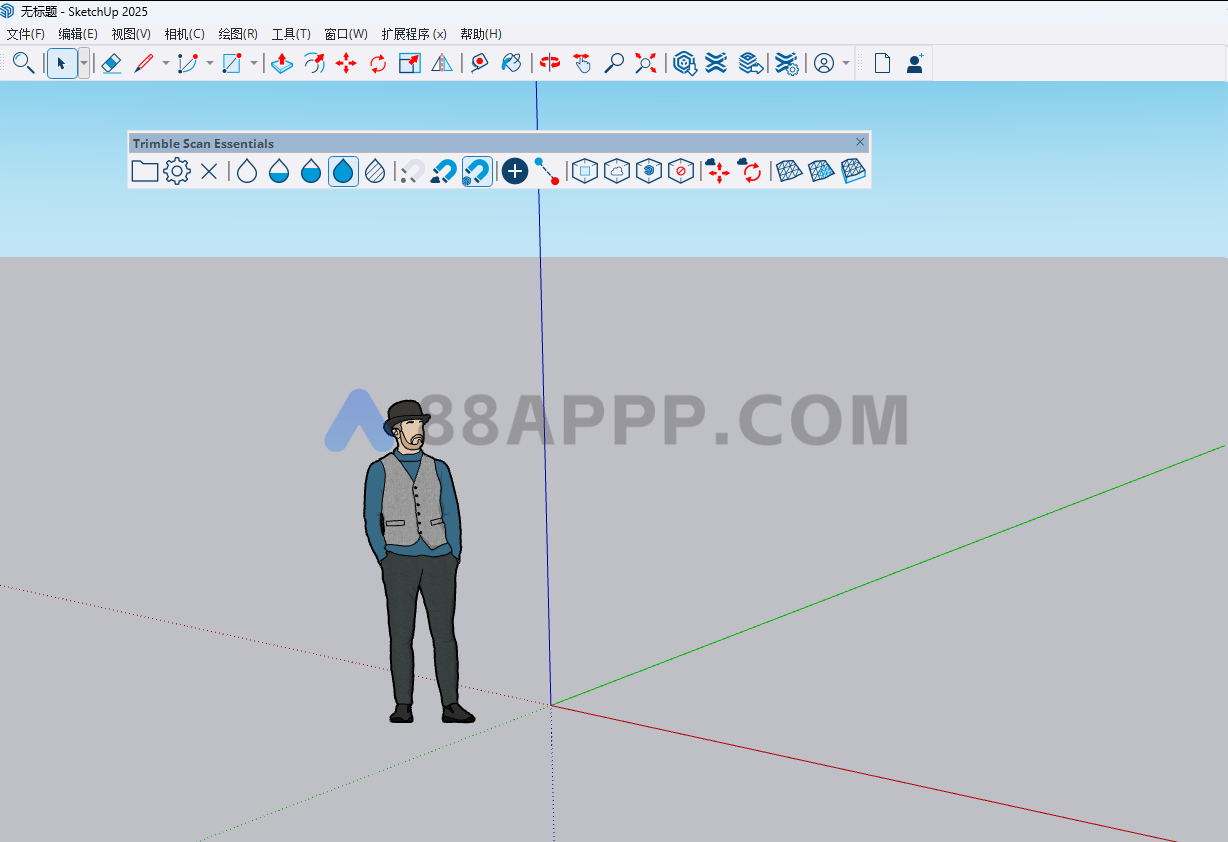Expand the Select tool dropdown arrow
This screenshot has width=1228, height=842.
84,63
